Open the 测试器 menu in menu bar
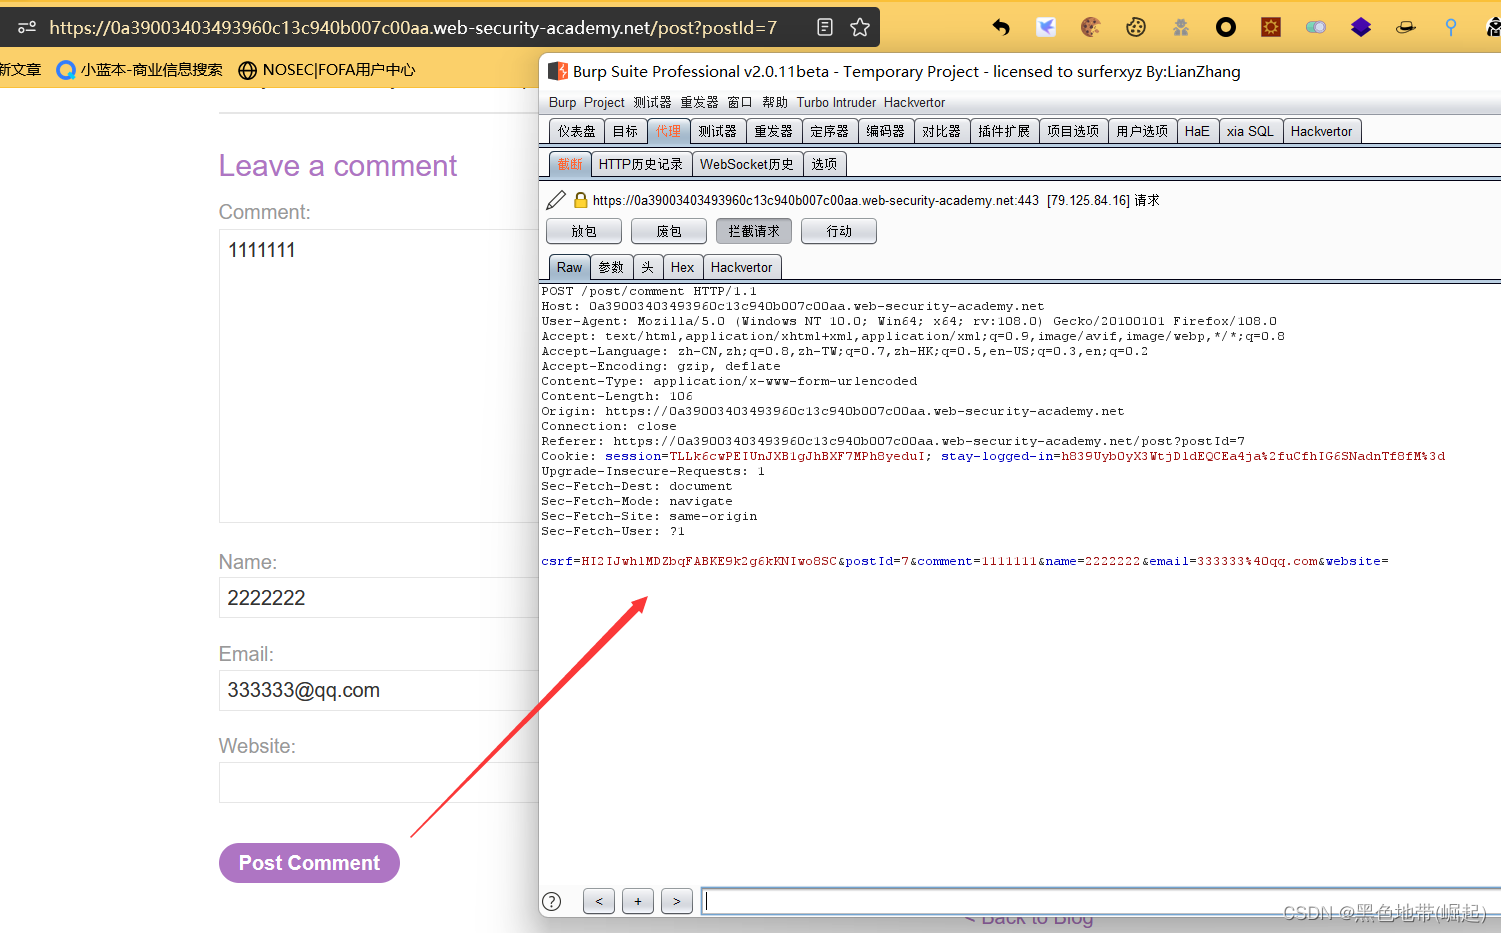Viewport: 1501px width, 933px height. (x=652, y=102)
